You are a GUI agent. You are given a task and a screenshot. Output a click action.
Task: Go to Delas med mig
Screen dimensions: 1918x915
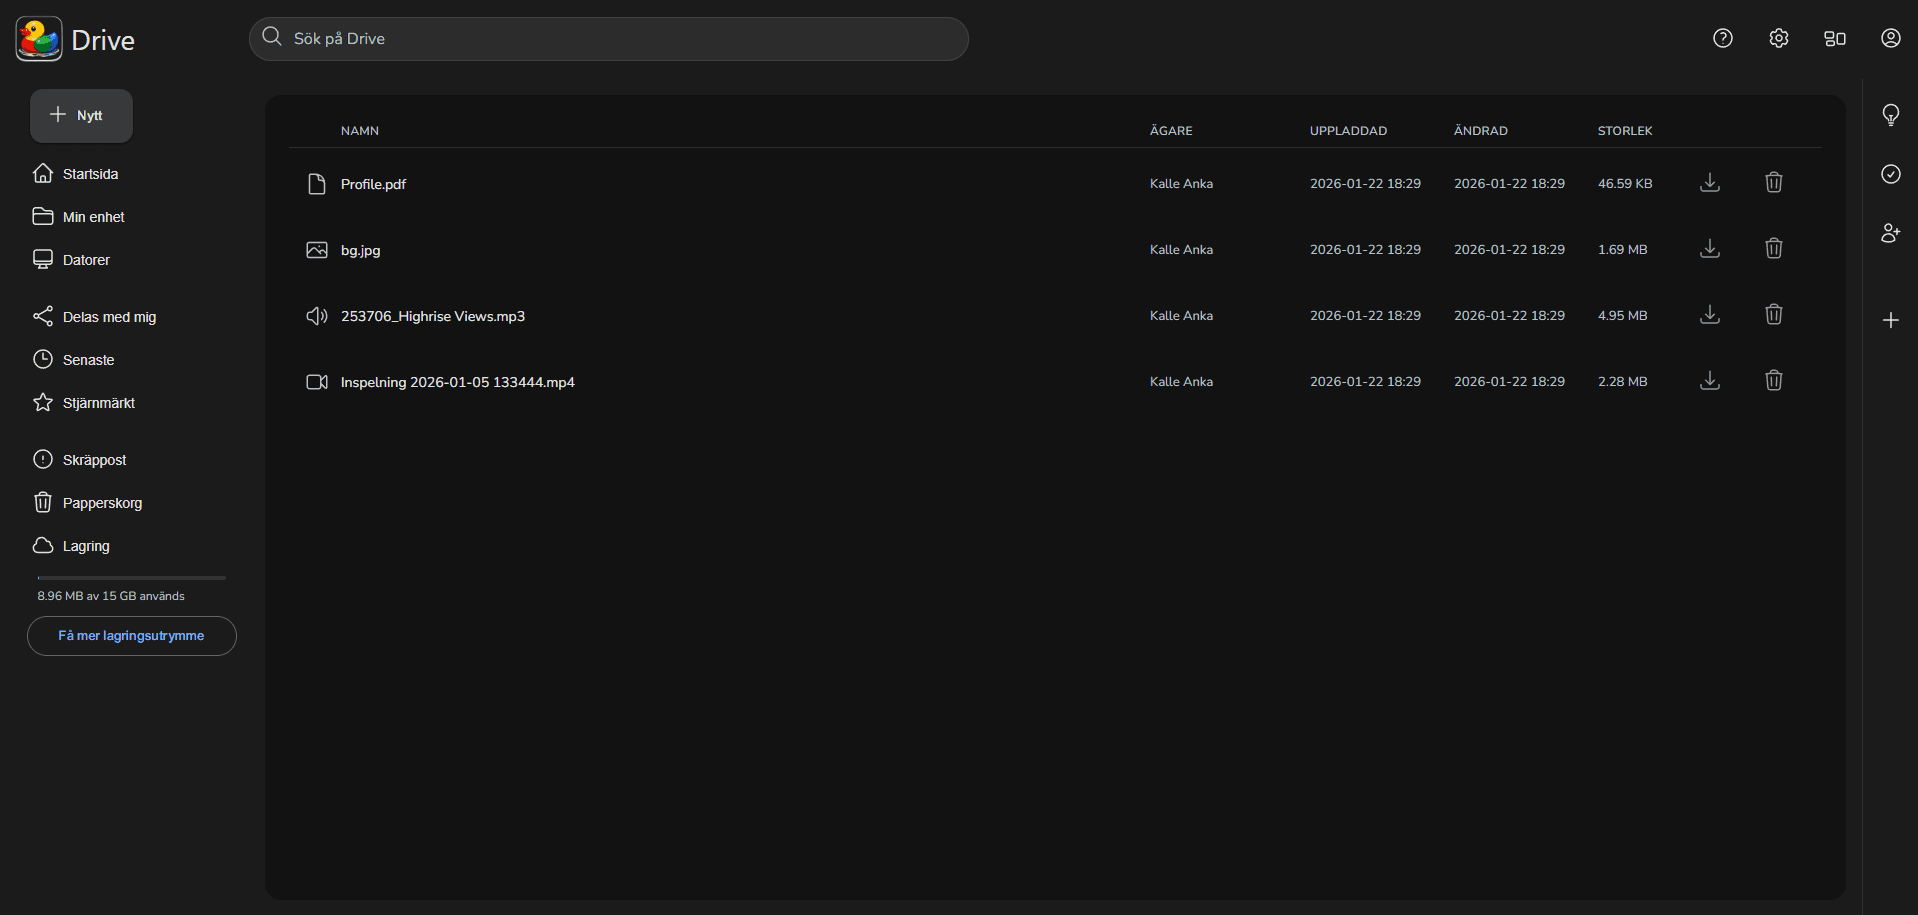tap(109, 317)
